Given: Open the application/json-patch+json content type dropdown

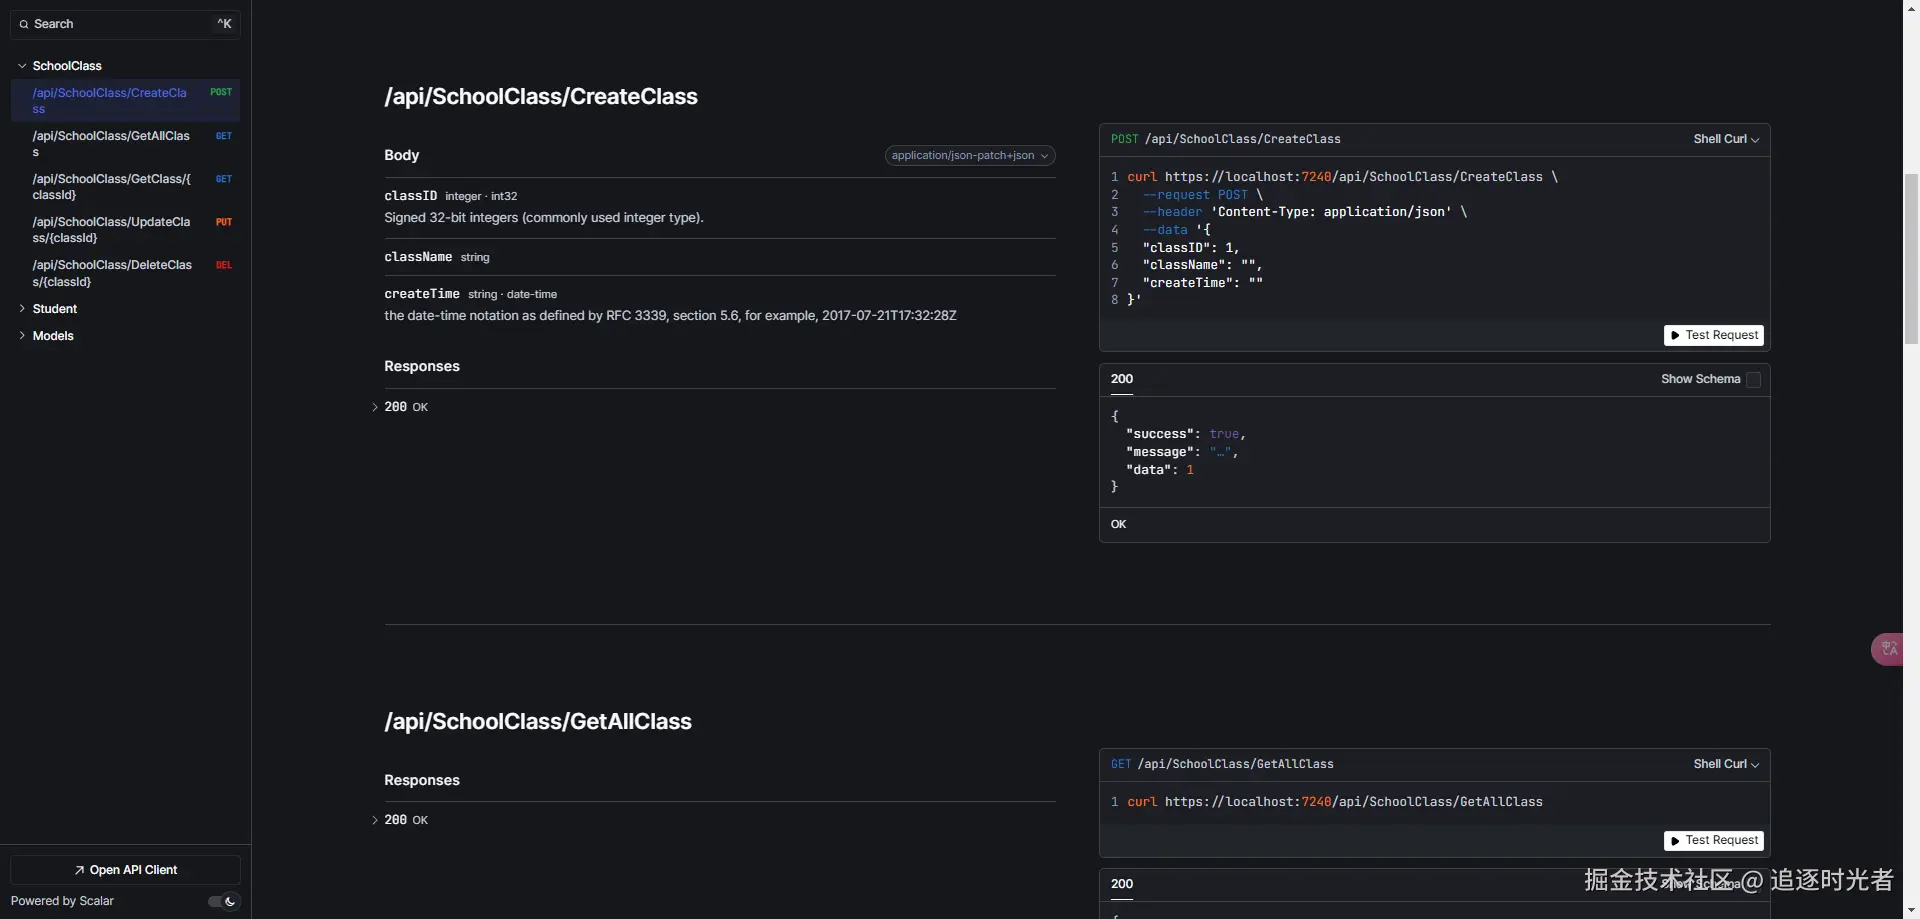Looking at the screenshot, I should click(969, 156).
